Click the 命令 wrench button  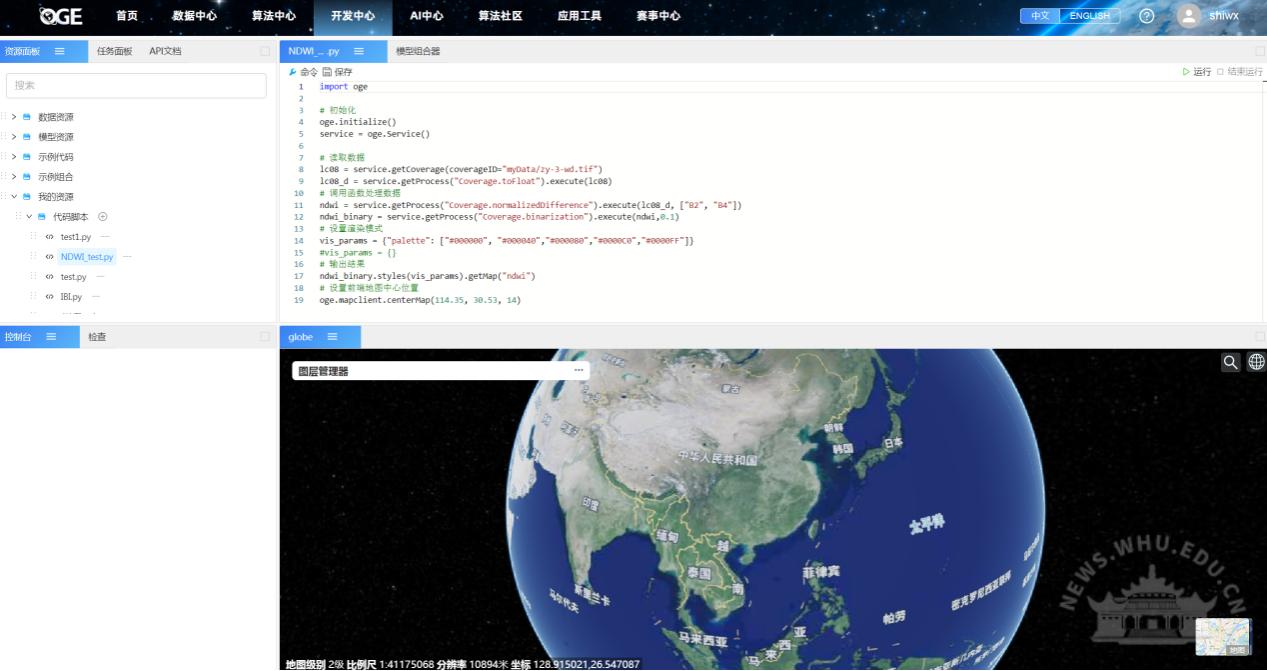click(303, 72)
